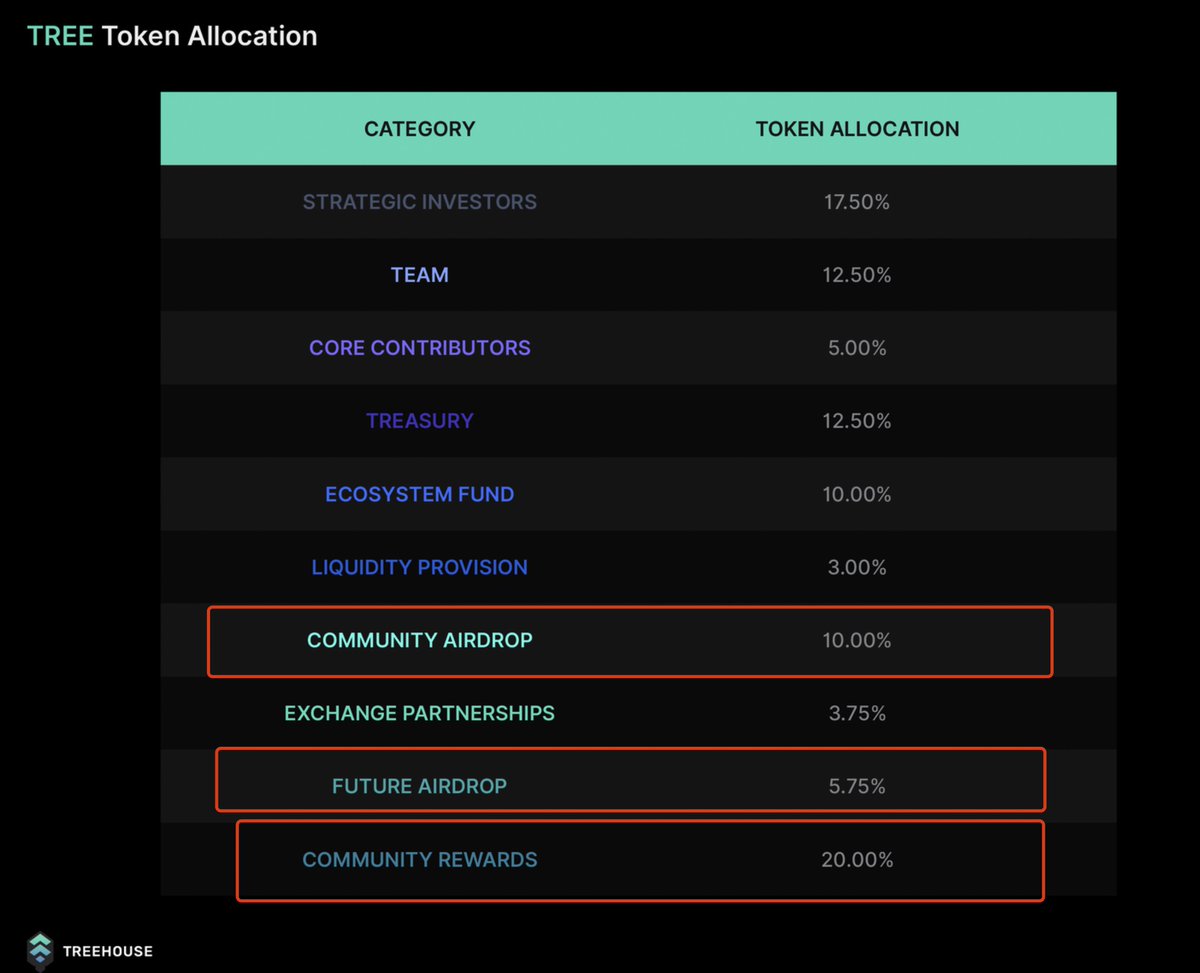Click the TEAM category label
The image size is (1200, 973).
point(419,275)
